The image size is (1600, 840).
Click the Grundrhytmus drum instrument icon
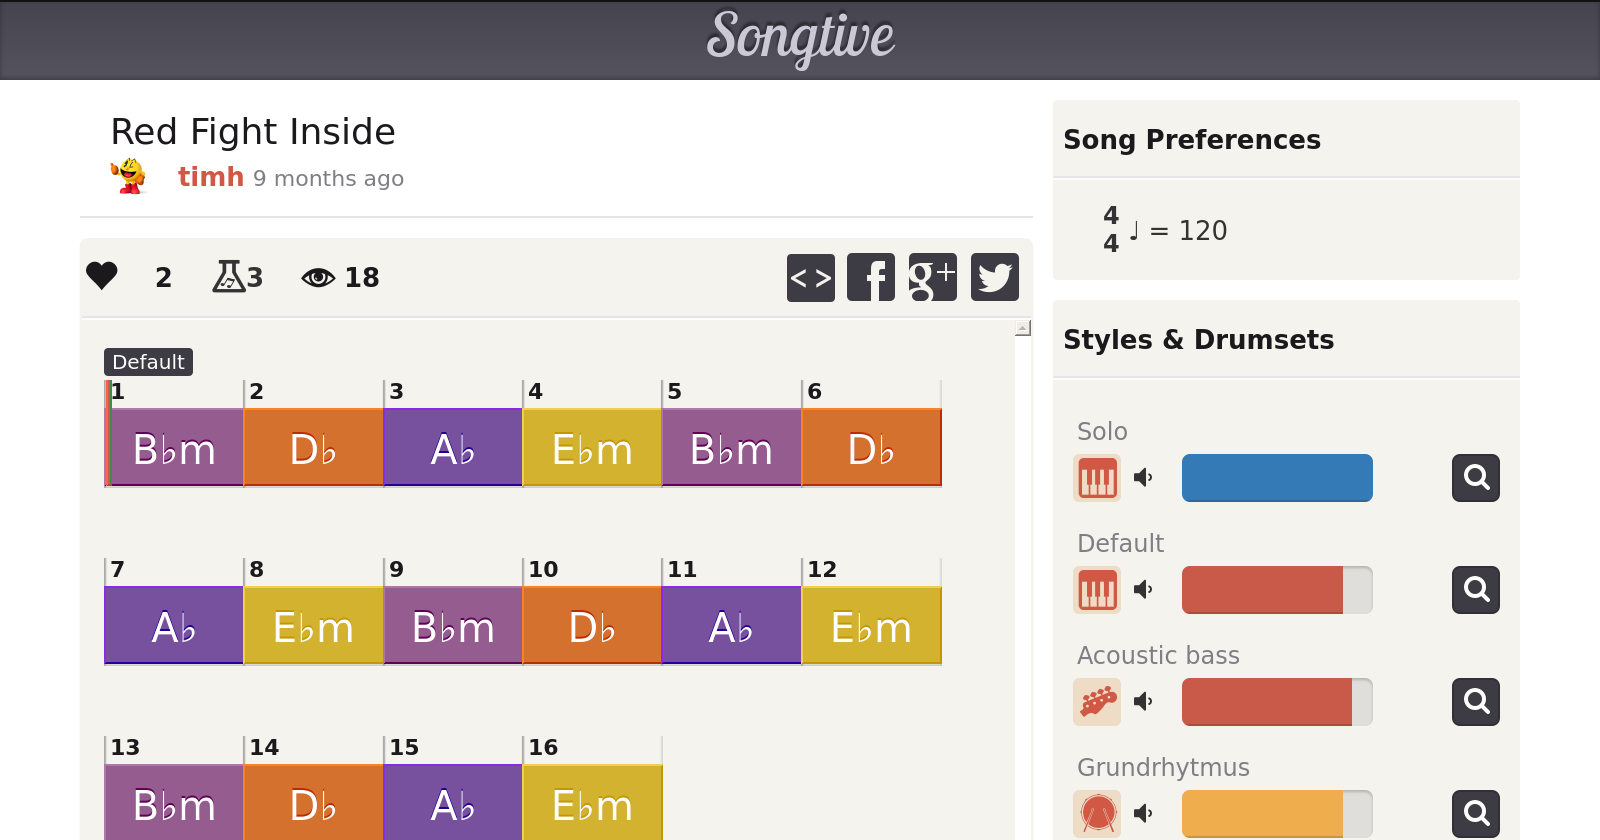1097,813
